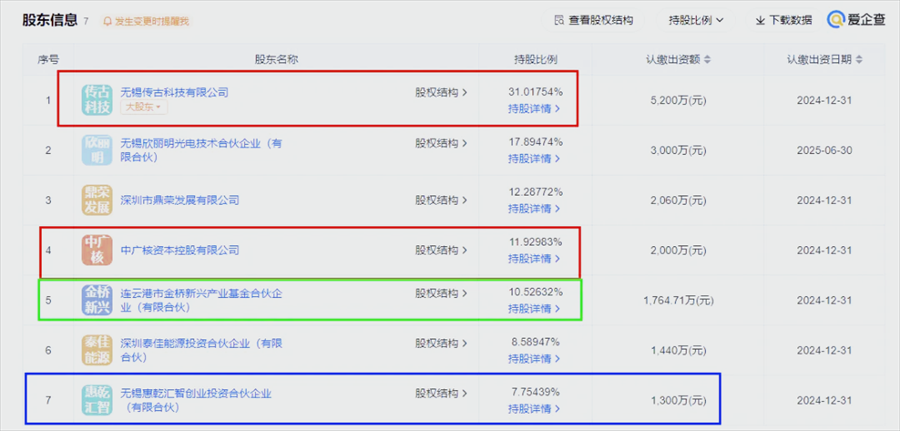
Task: Click the 7.75439% percentage value
Action: 536,393
